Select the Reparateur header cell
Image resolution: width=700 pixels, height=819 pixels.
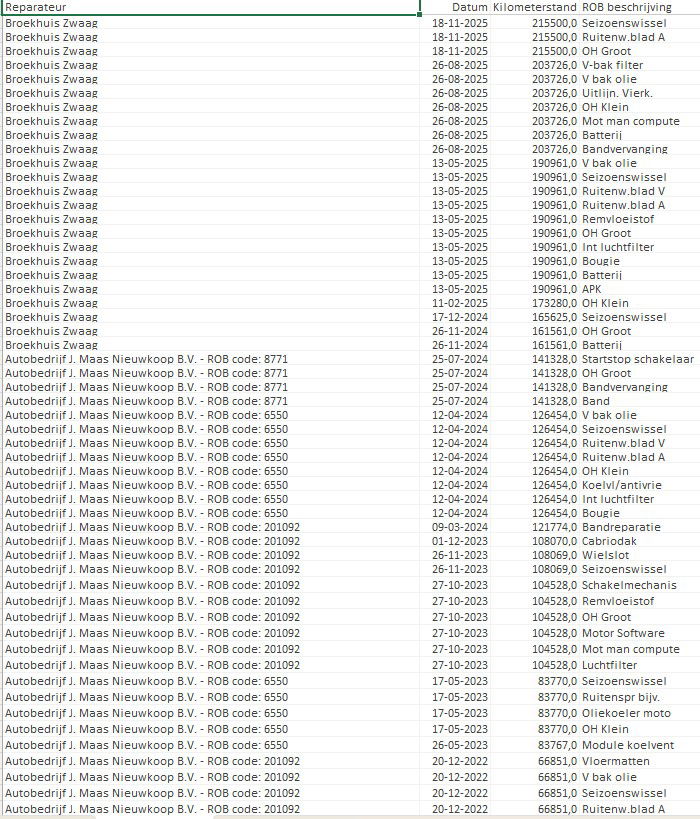210,7
